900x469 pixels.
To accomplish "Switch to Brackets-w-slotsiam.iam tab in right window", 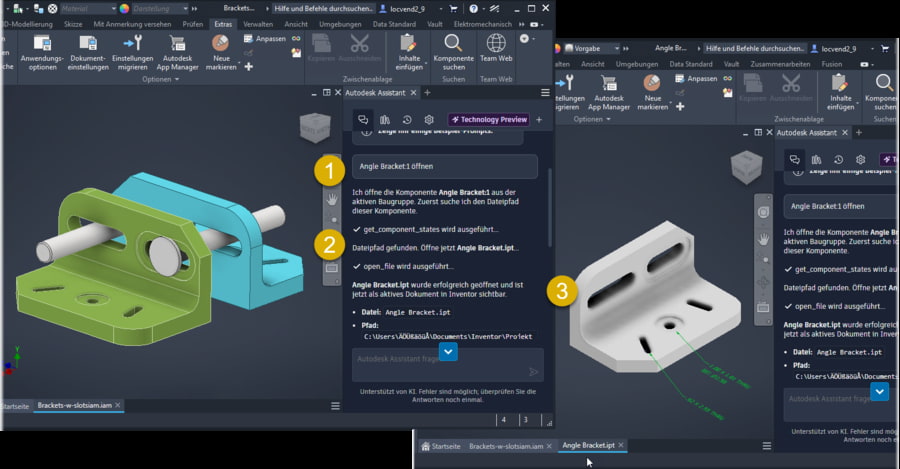I will [x=506, y=446].
